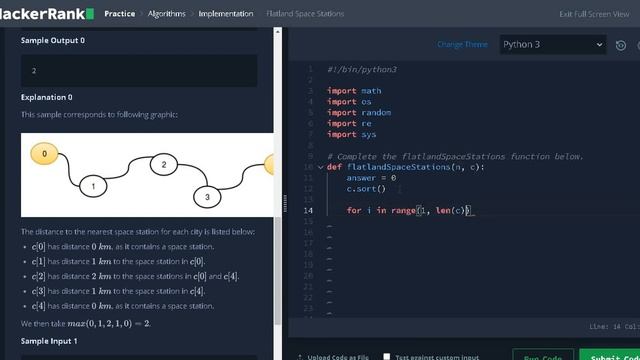Enable Test against custom input checkbox
The image size is (640, 360).
click(x=386, y=356)
